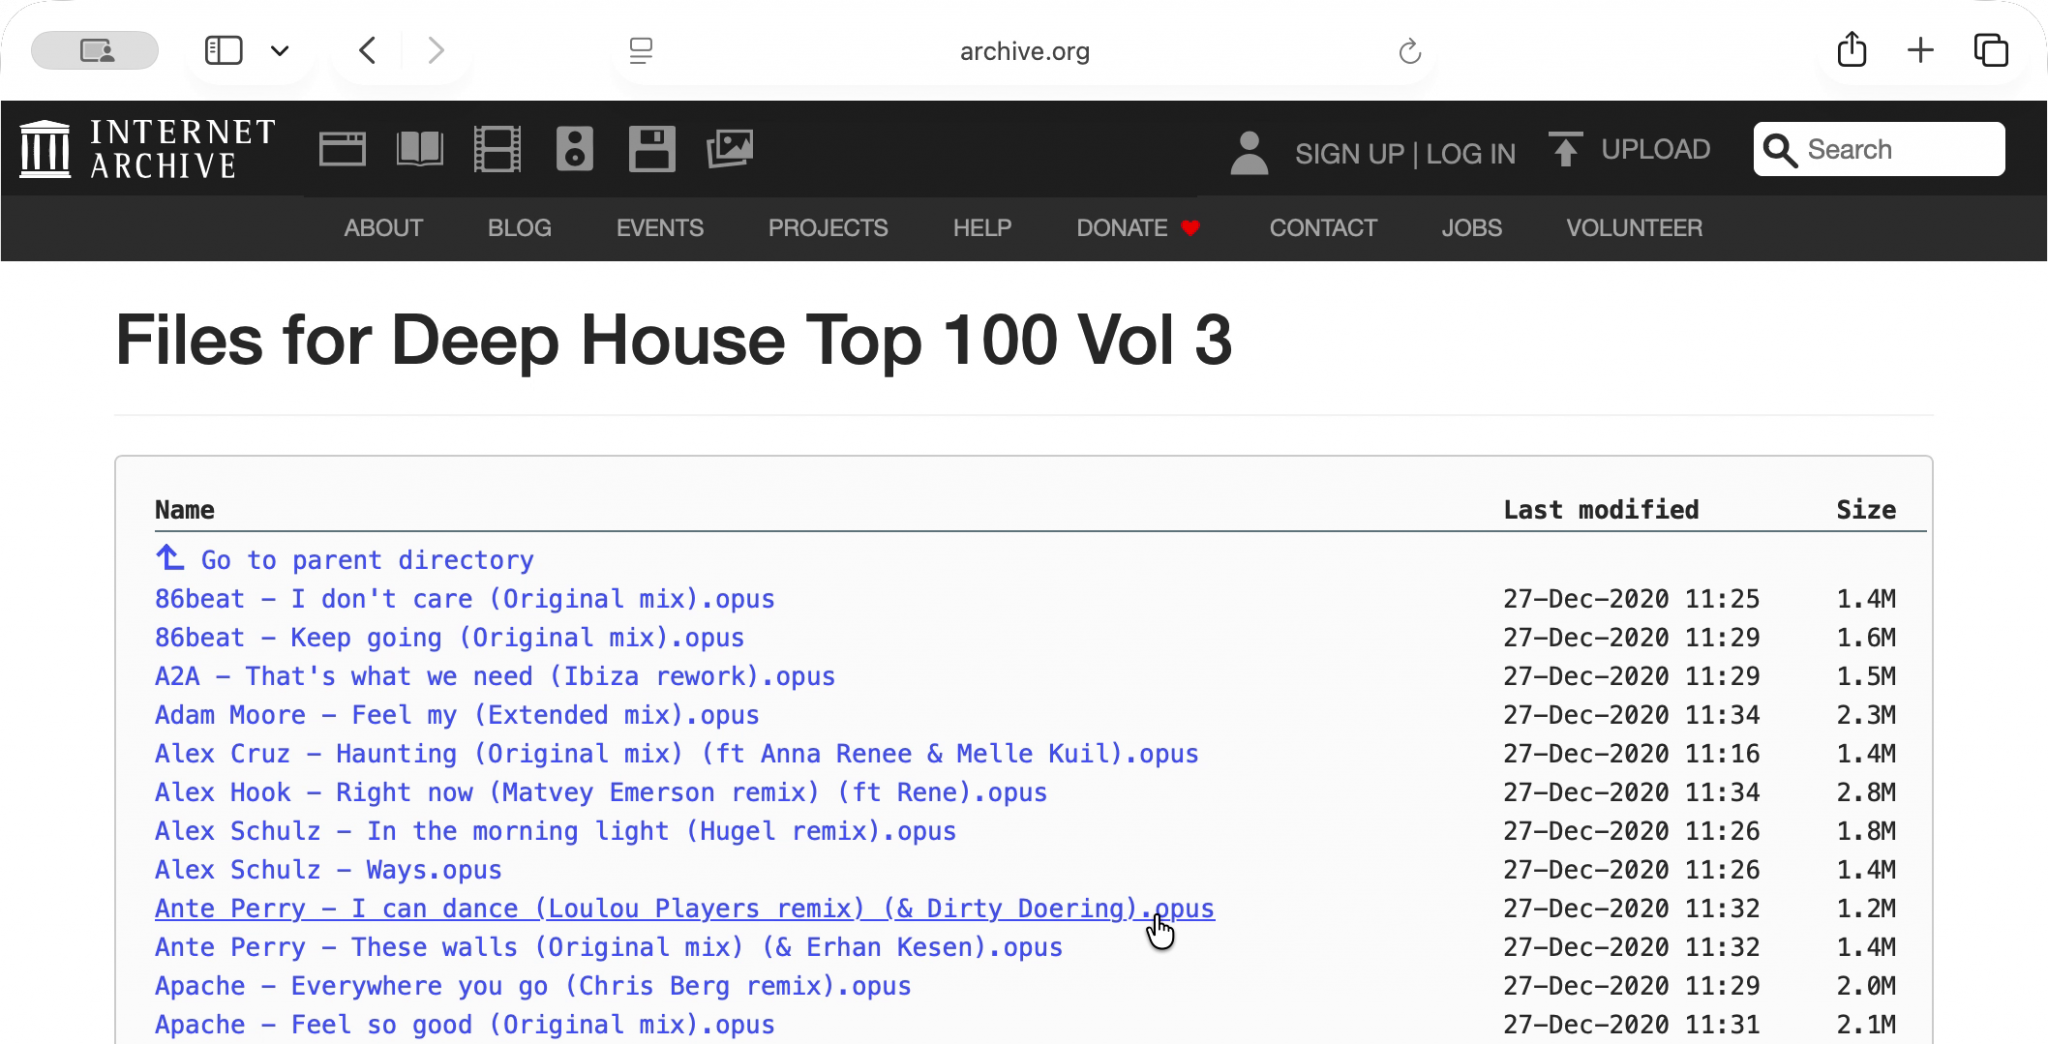The height and width of the screenshot is (1044, 2048).
Task: Open the PROJECTS menu item
Action: point(827,228)
